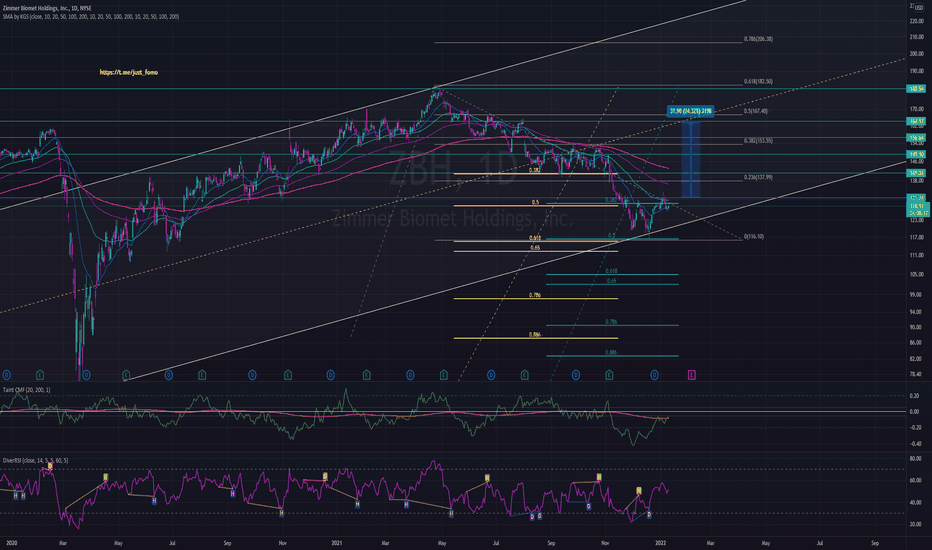Open the dividend marker dated late June 2021
This screenshot has width=932, height=550.
[x=491, y=375]
